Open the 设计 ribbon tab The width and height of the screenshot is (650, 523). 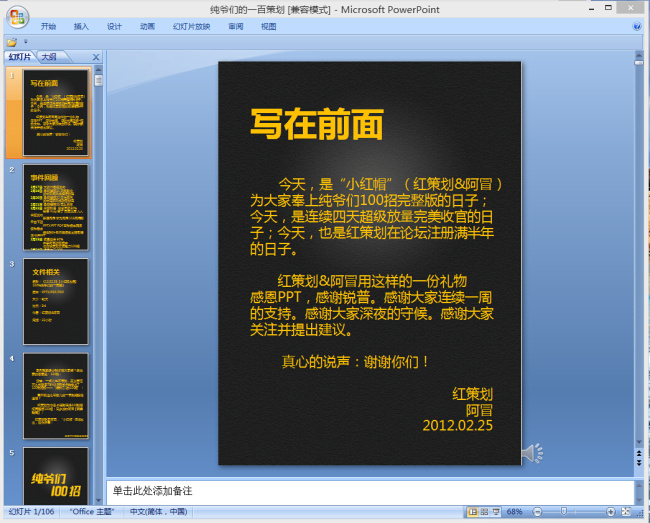[x=114, y=27]
